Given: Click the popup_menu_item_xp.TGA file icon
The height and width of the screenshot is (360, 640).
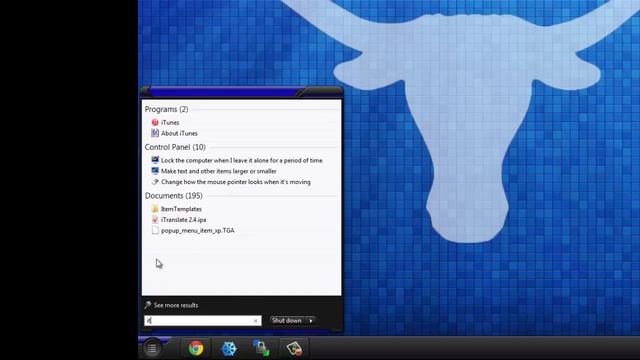Looking at the screenshot, I should point(155,230).
